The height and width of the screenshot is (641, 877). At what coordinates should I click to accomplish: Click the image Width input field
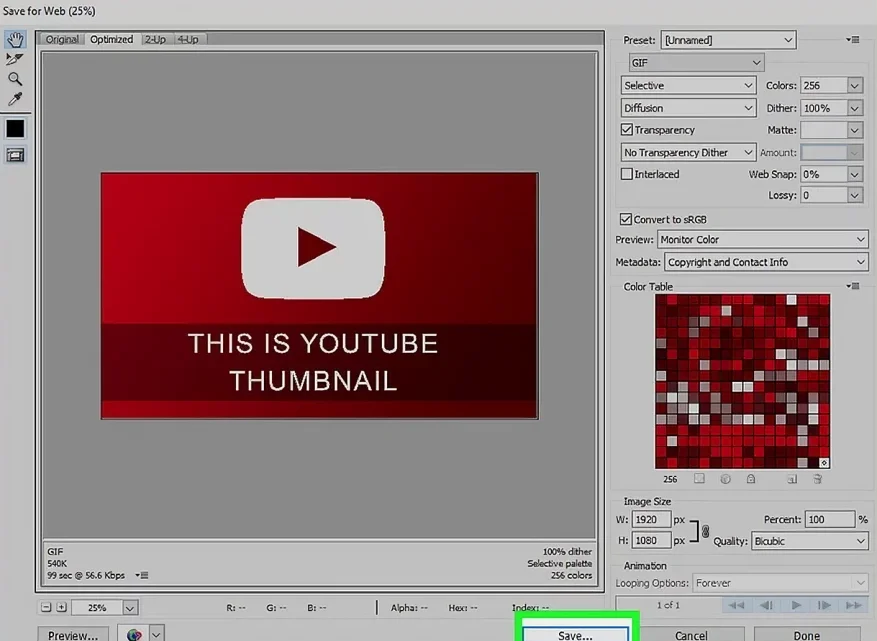coord(651,519)
